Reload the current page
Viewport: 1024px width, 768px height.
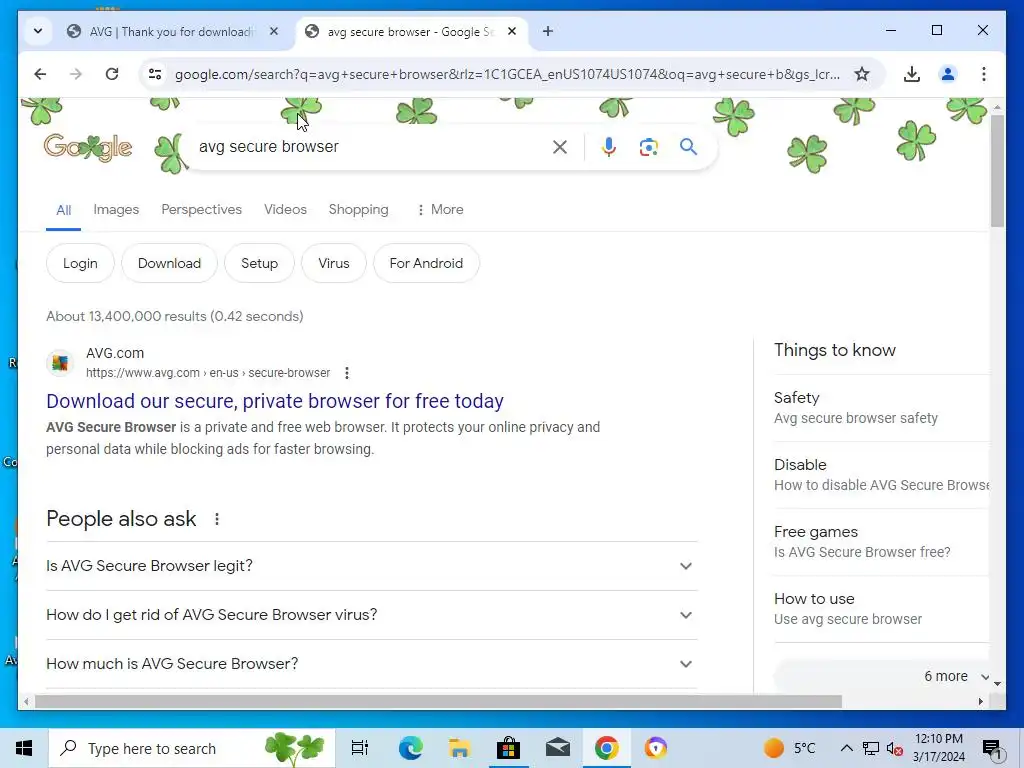pyautogui.click(x=112, y=74)
